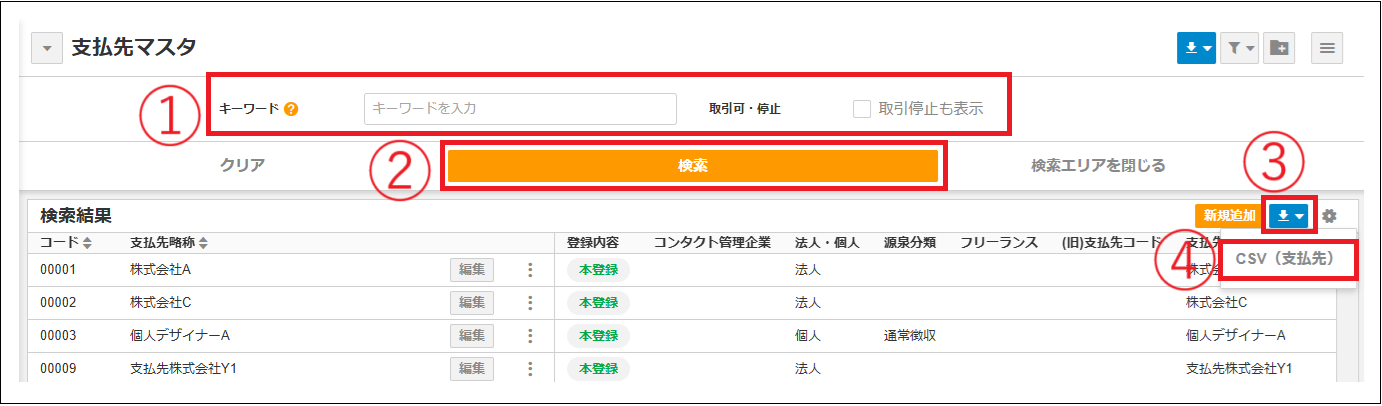Enable 取引停止も表示 checkbox

[x=861, y=108]
